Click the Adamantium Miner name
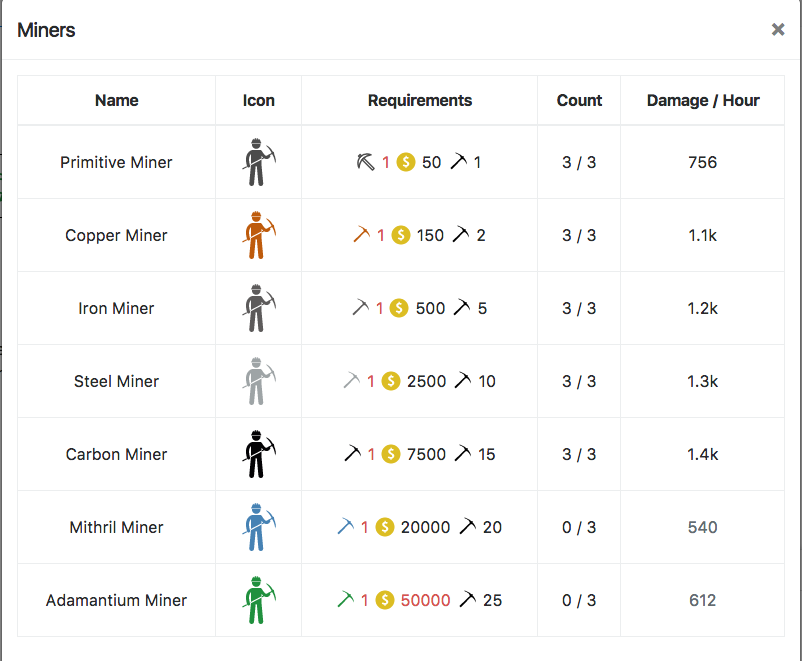This screenshot has width=802, height=661. 116,600
